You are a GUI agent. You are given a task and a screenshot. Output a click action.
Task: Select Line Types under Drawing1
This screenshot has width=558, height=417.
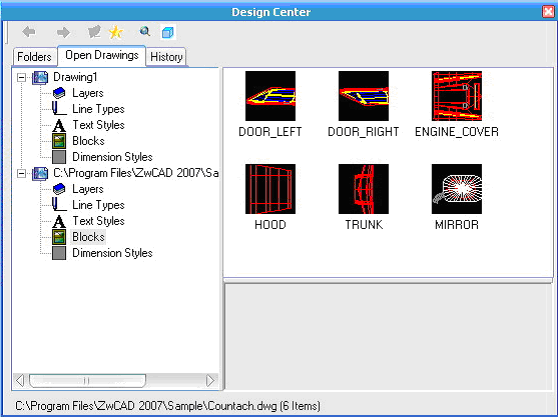98,109
